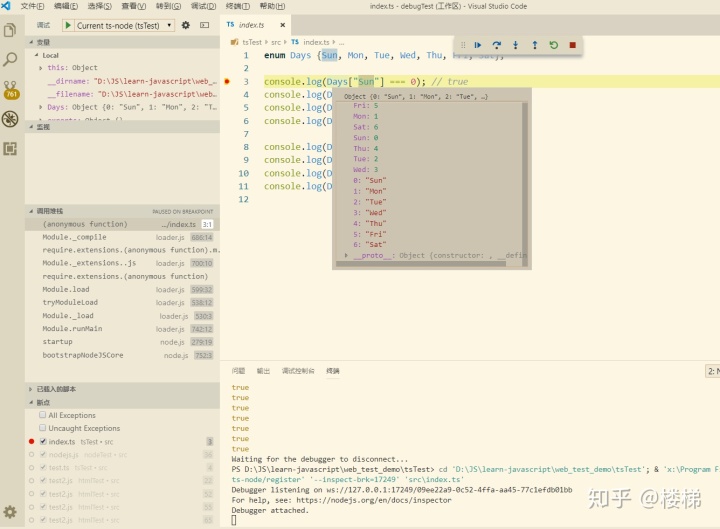The width and height of the screenshot is (720, 529).
Task: Click src in the breadcrumb path
Action: tap(276, 42)
